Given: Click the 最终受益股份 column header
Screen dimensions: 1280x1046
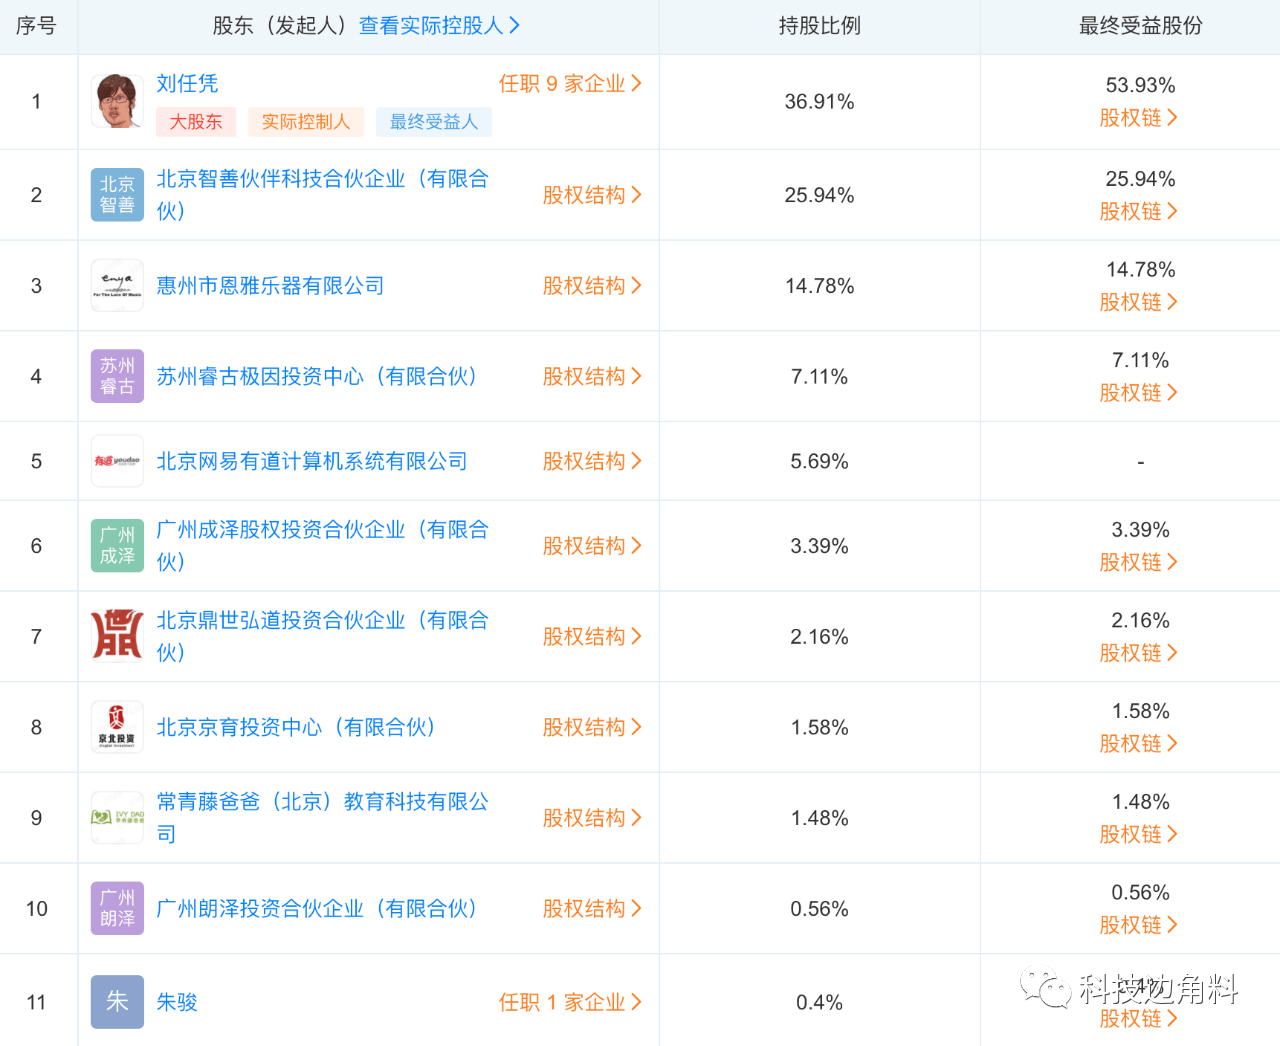Looking at the screenshot, I should (1140, 26).
